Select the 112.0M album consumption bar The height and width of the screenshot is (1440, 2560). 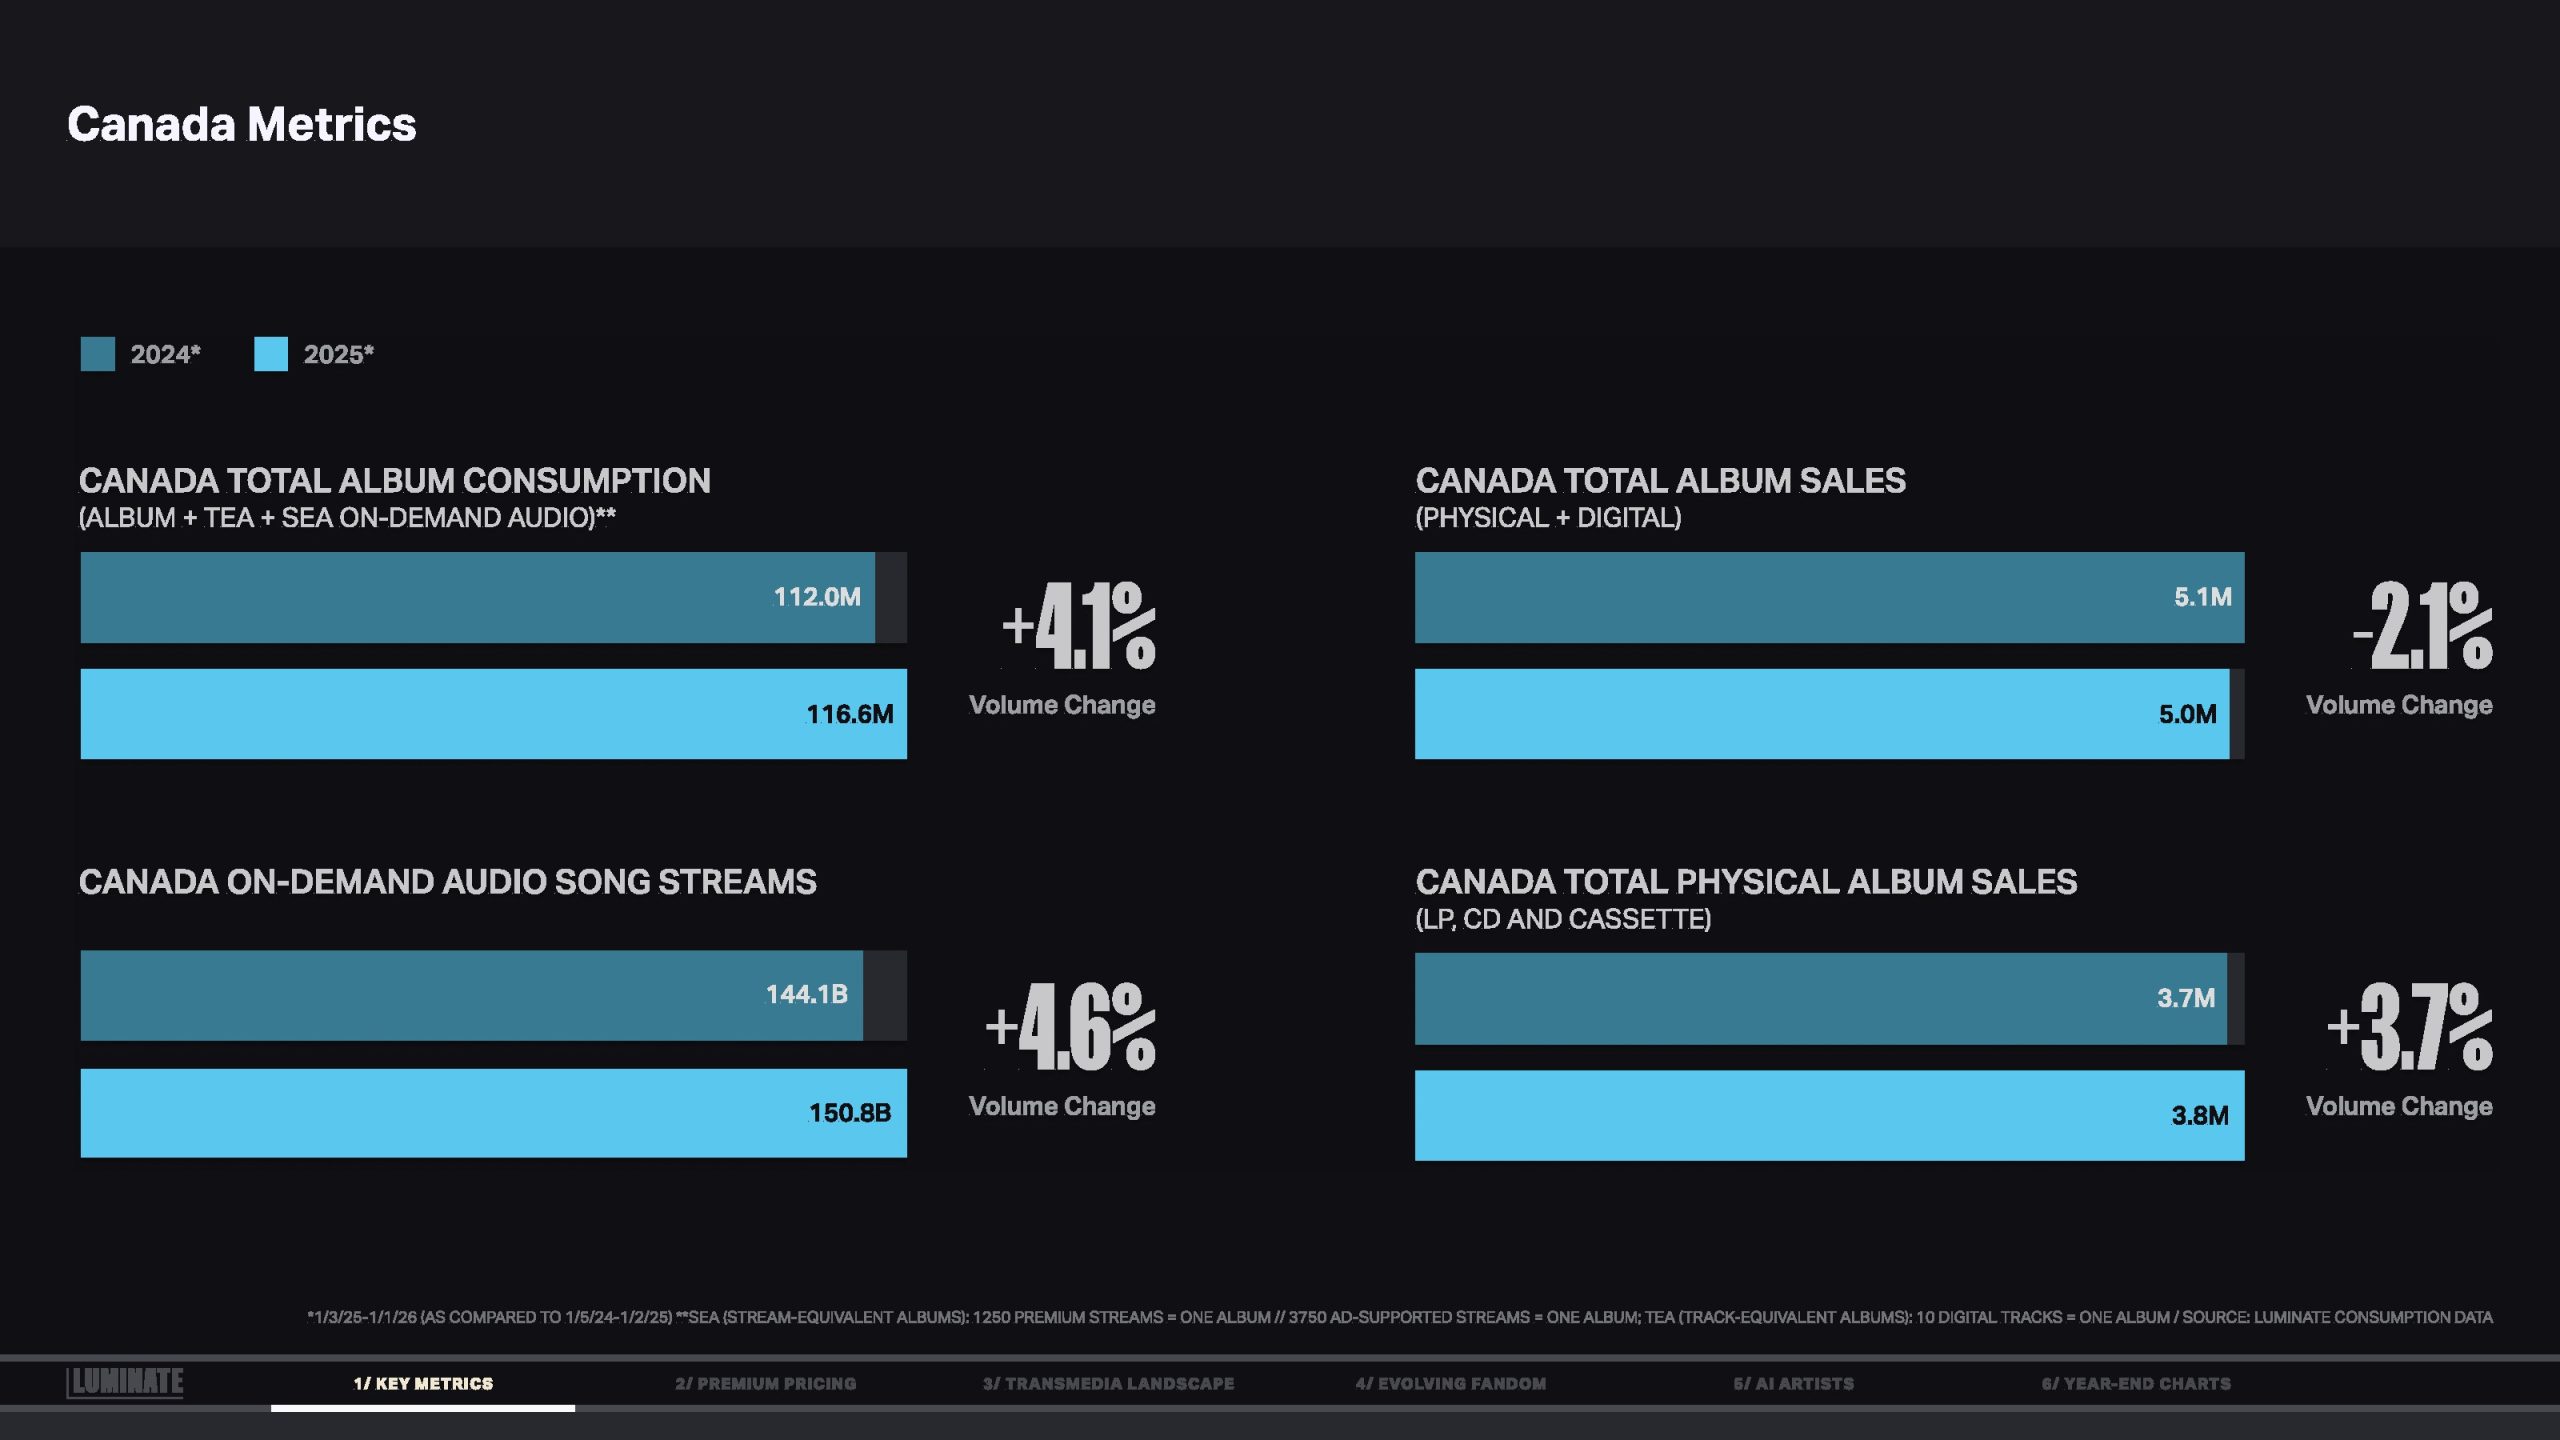click(x=477, y=597)
